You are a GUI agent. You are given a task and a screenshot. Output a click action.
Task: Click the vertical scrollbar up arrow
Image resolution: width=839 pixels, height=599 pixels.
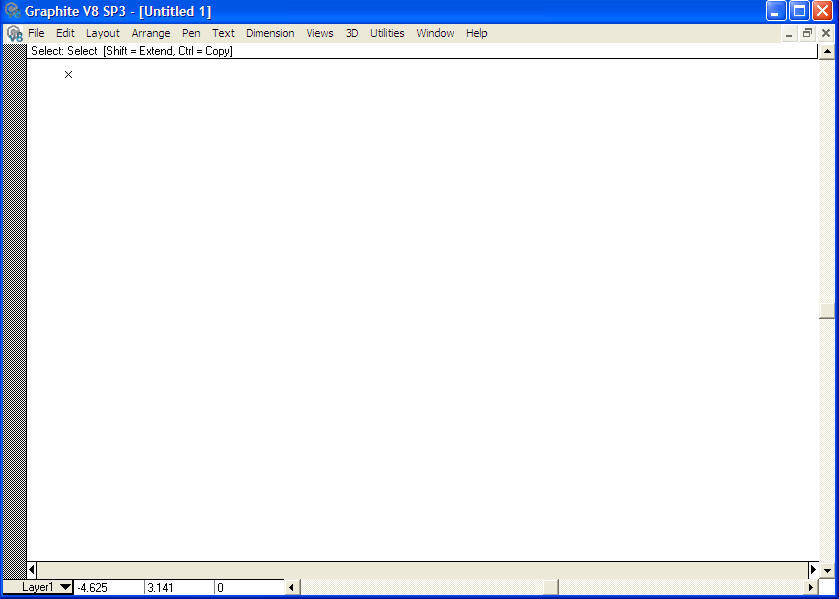tap(827, 52)
